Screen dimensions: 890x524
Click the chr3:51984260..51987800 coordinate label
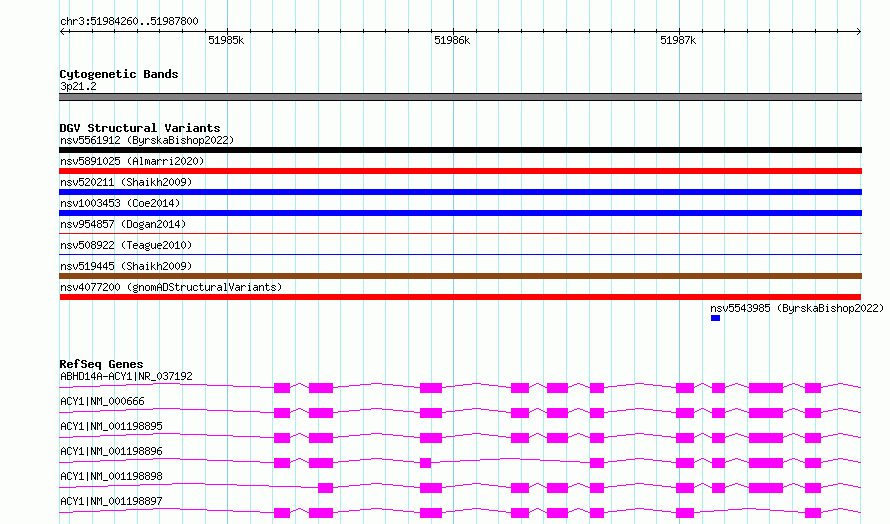point(129,22)
